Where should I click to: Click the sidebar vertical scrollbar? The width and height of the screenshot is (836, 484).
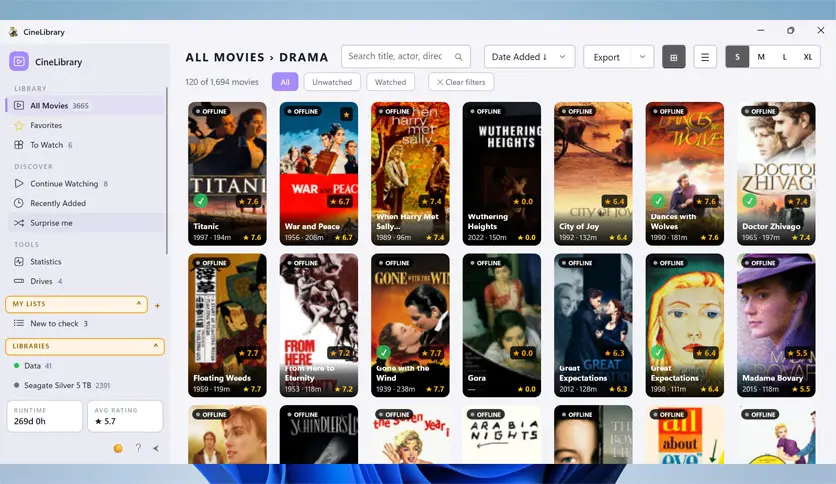pyautogui.click(x=167, y=171)
